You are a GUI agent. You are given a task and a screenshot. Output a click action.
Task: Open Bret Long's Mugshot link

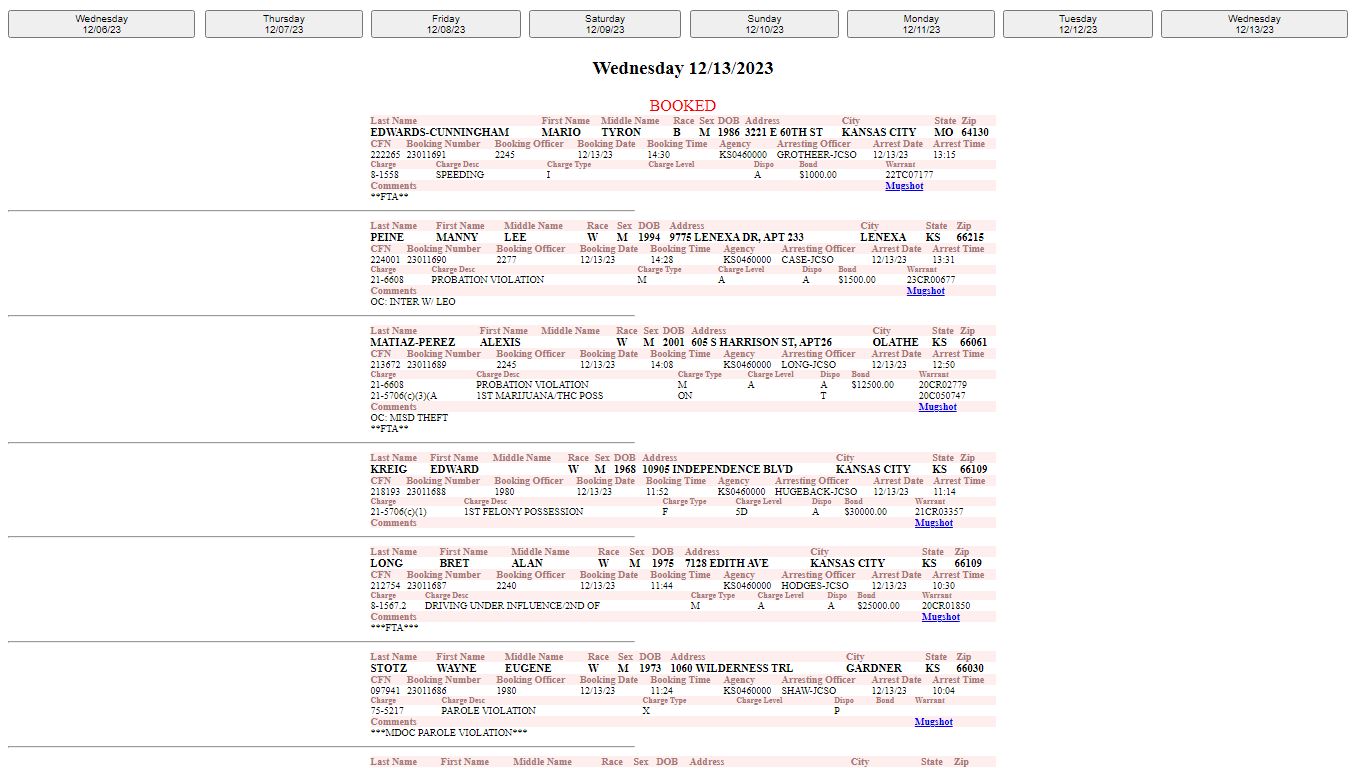(x=940, y=617)
